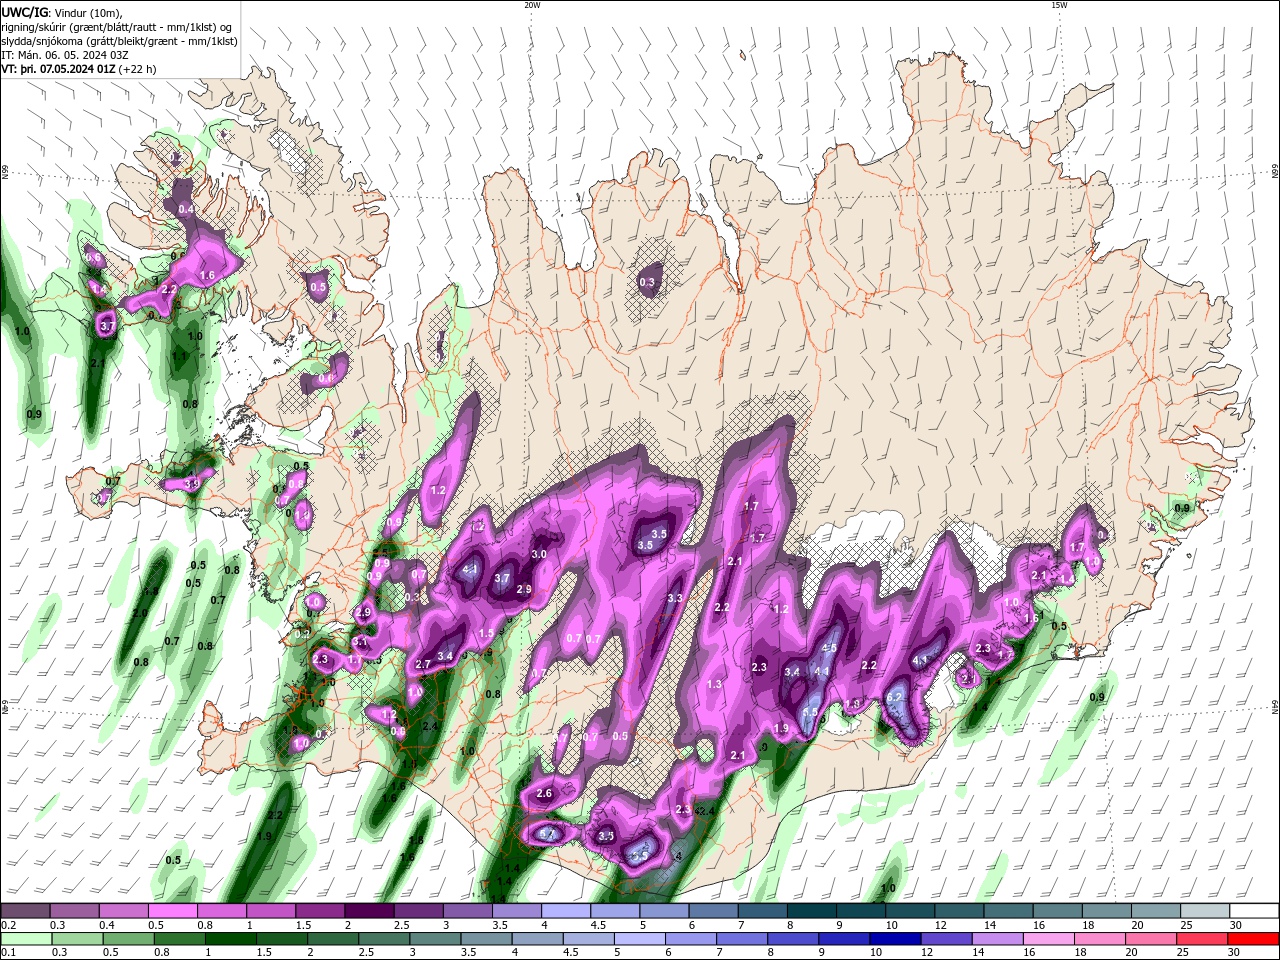Click the "2.6" precipitation value on the map
The height and width of the screenshot is (960, 1280).
pyautogui.click(x=544, y=793)
